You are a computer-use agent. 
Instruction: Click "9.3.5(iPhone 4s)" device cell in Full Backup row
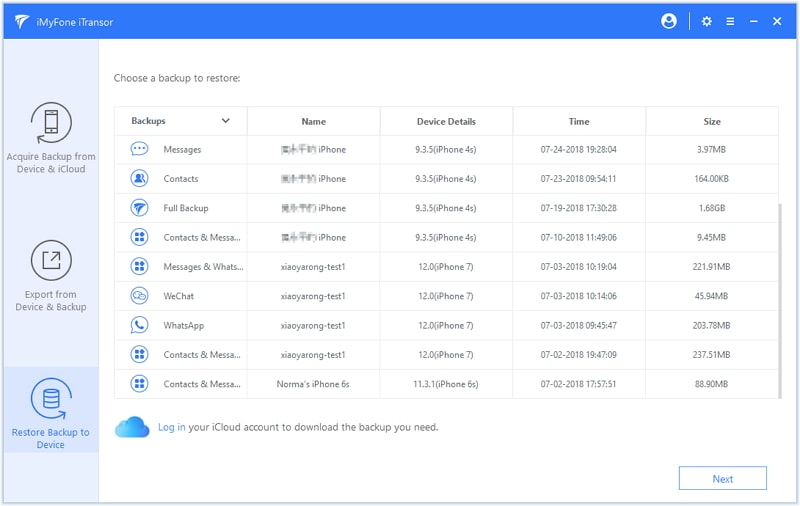click(x=446, y=208)
